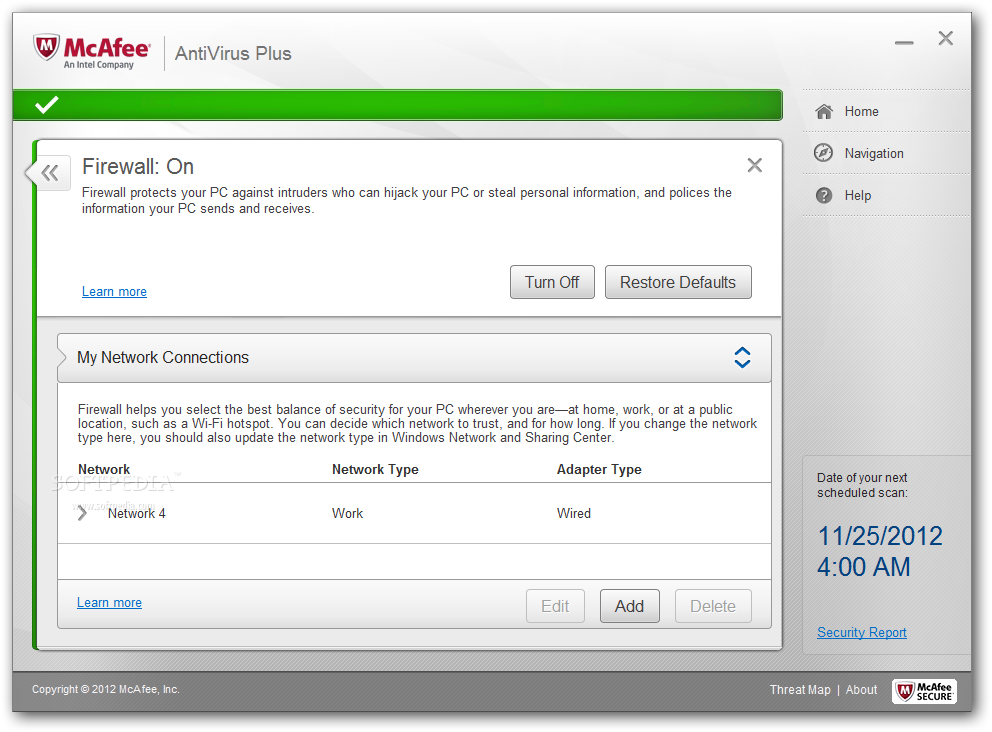Click the Delete network button
The width and height of the screenshot is (992, 732).
point(713,606)
